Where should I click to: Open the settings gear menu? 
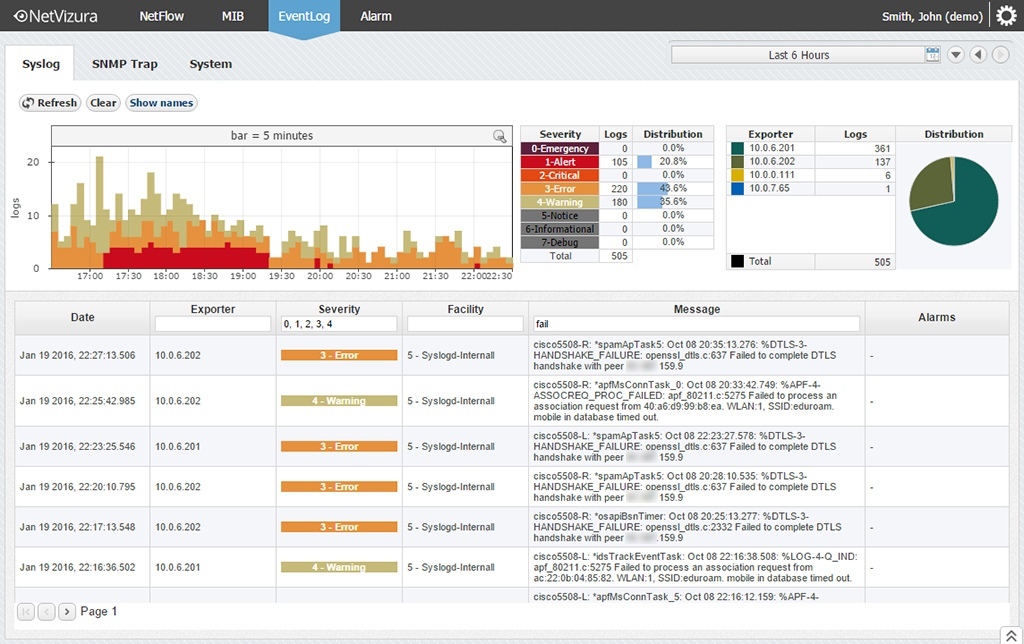click(1006, 16)
